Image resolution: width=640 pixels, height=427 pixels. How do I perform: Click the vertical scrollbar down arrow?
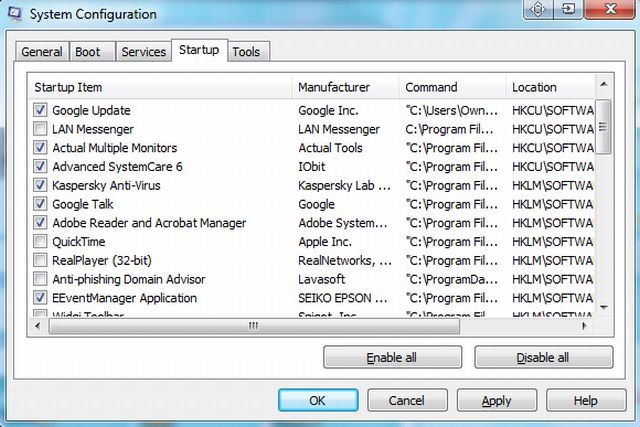(x=604, y=308)
